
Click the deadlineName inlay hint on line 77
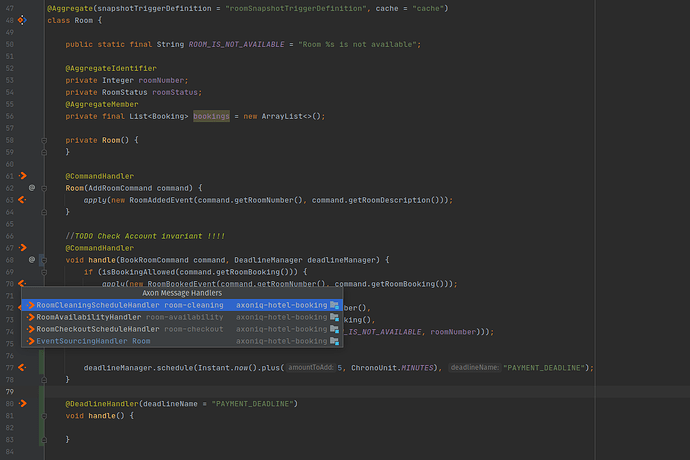click(475, 367)
